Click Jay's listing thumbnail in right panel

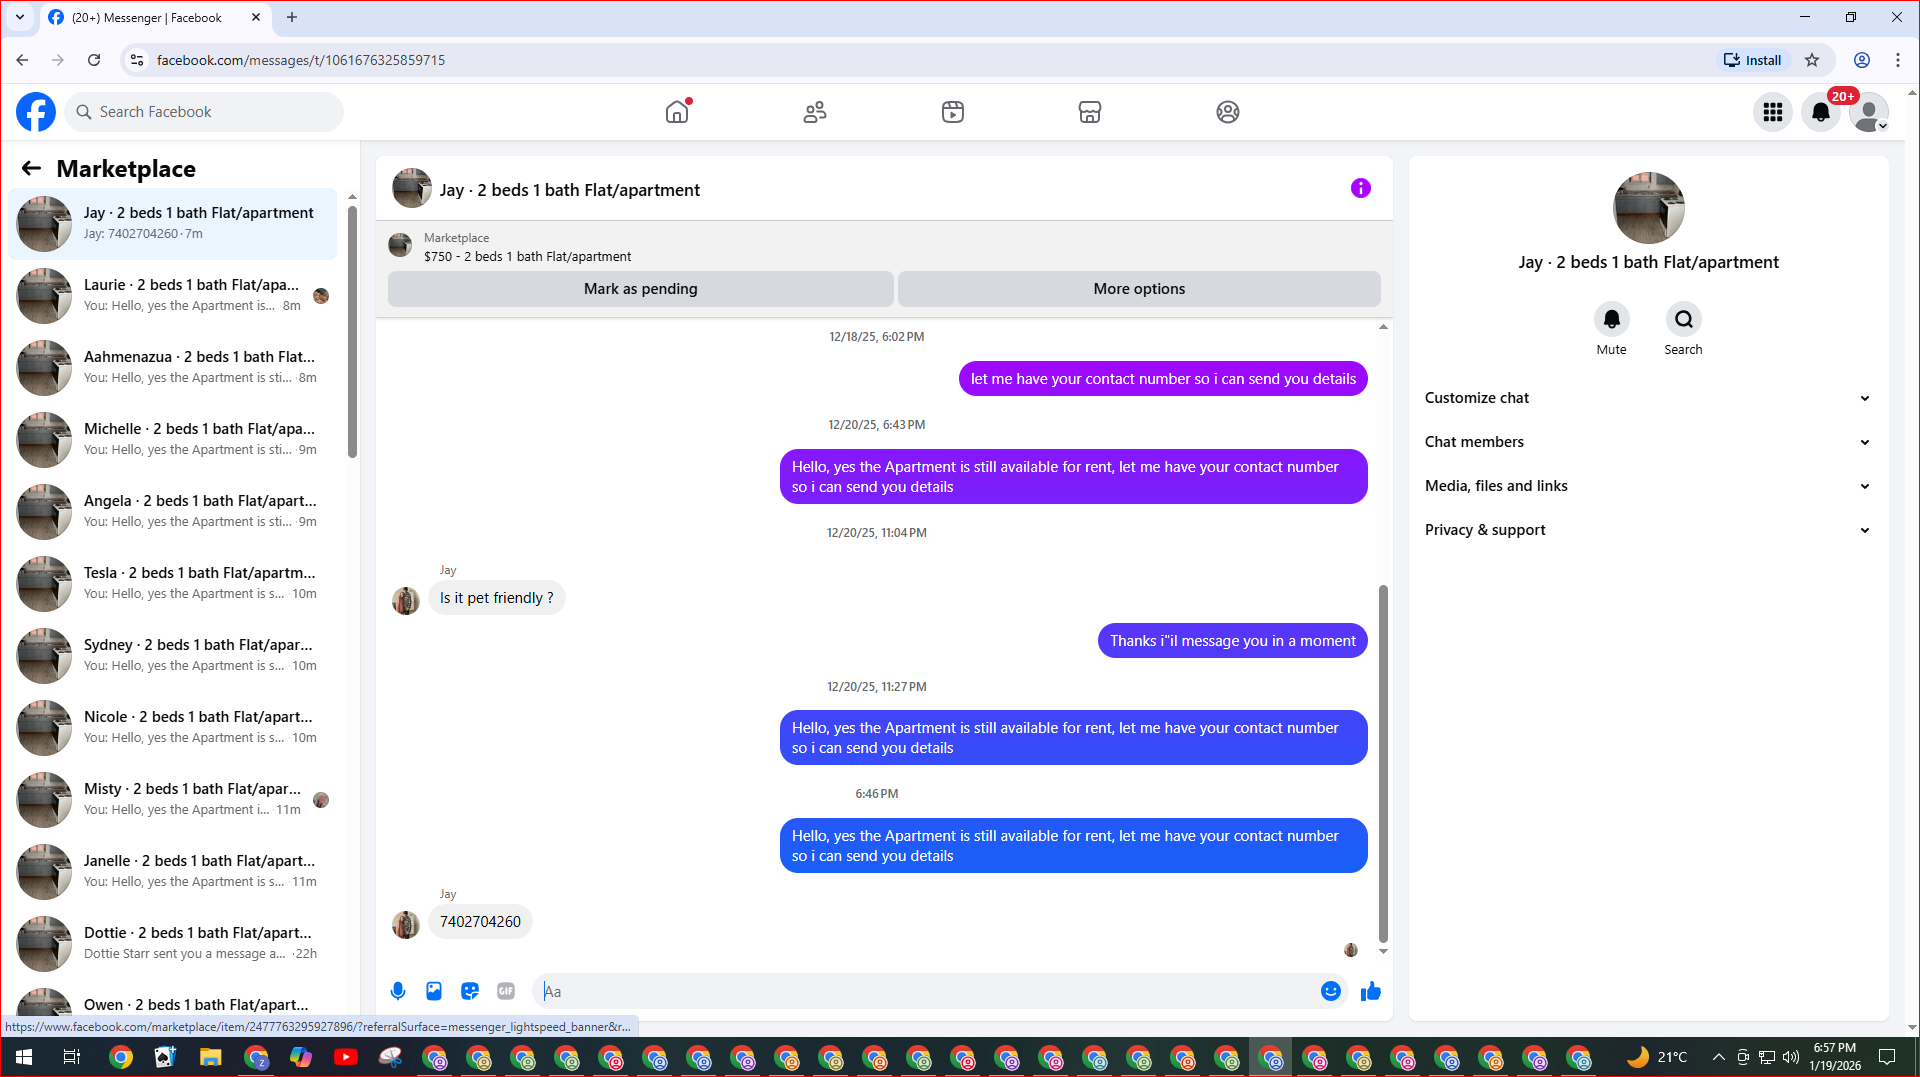click(x=1648, y=208)
